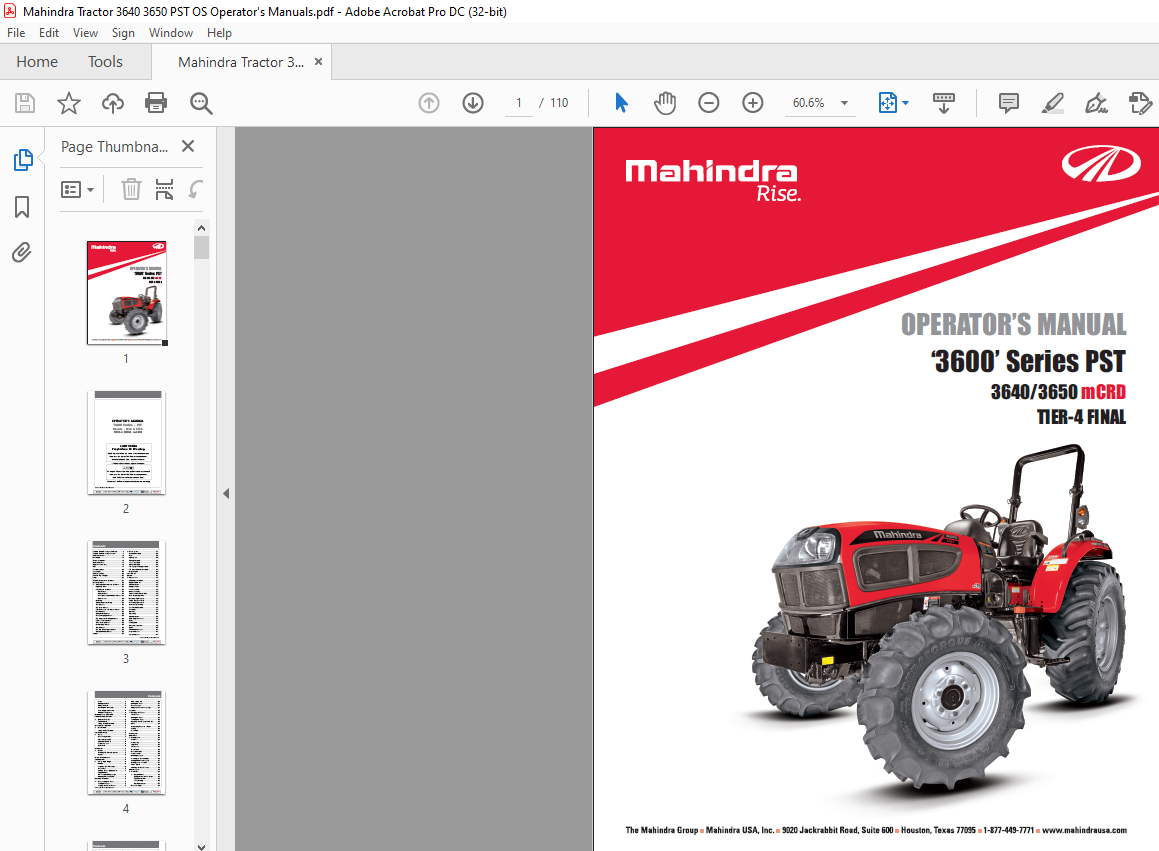The height and width of the screenshot is (851, 1159).
Task: Open the File menu
Action: (16, 33)
